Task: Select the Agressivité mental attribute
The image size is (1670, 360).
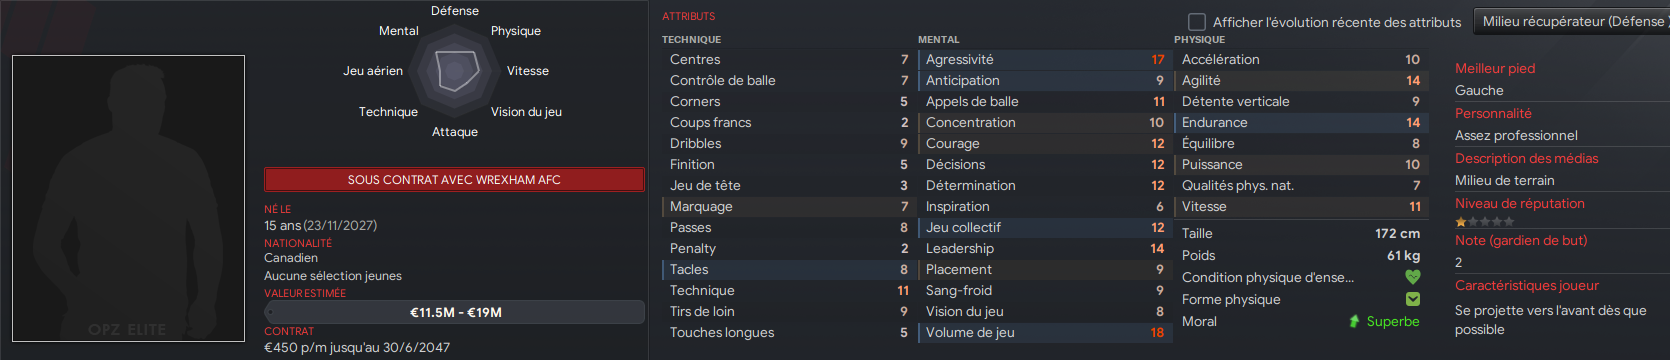Action: tap(1043, 59)
